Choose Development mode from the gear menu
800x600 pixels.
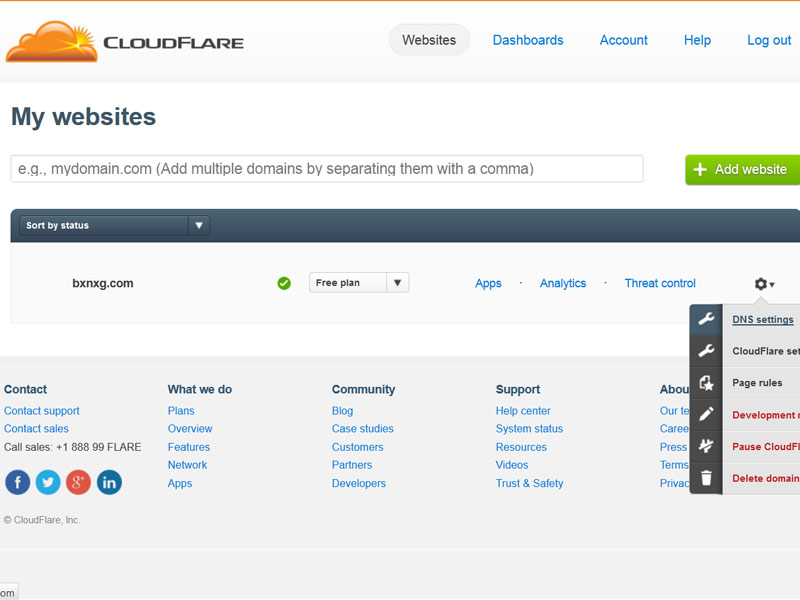pyautogui.click(x=766, y=415)
